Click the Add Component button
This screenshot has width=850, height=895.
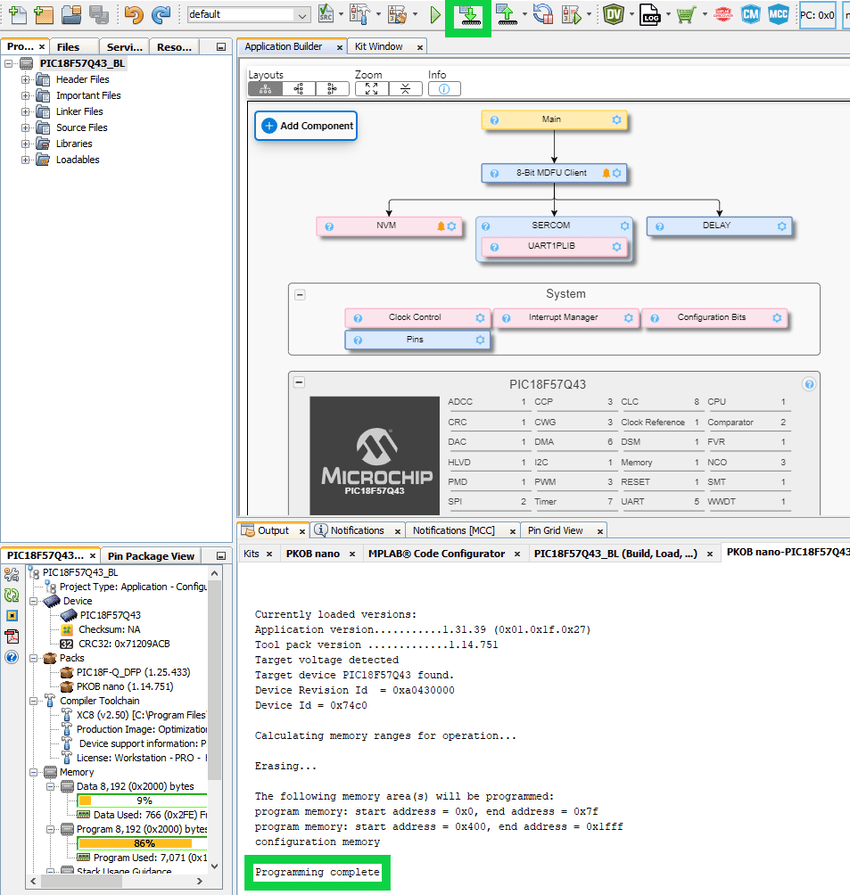306,126
